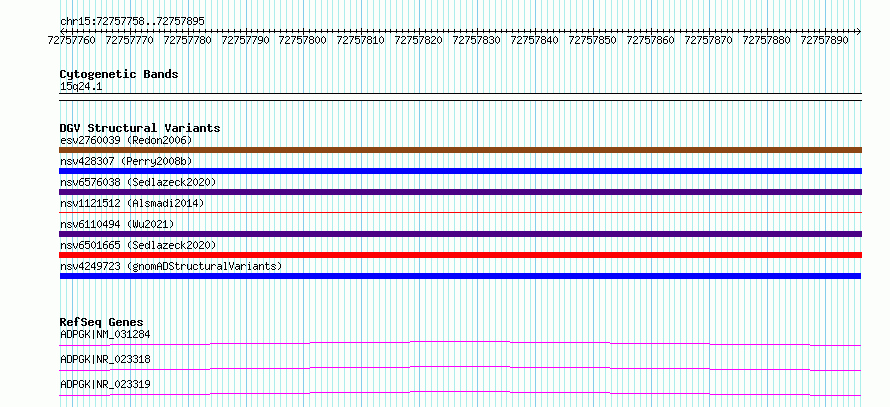Click the purple nsv6110494 variant bar
The image size is (890, 407).
click(x=460, y=234)
